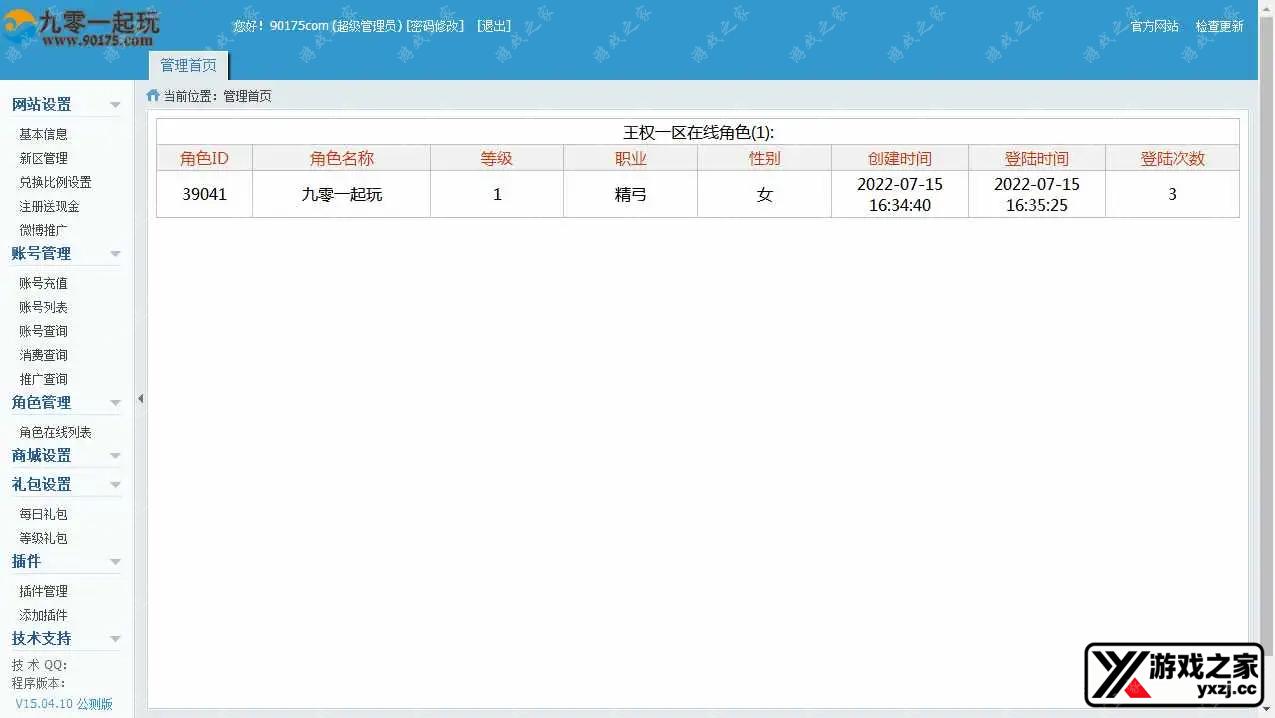Screen dimensions: 1275x718
Task: Click the 角色名称 column header
Action: tap(342, 158)
